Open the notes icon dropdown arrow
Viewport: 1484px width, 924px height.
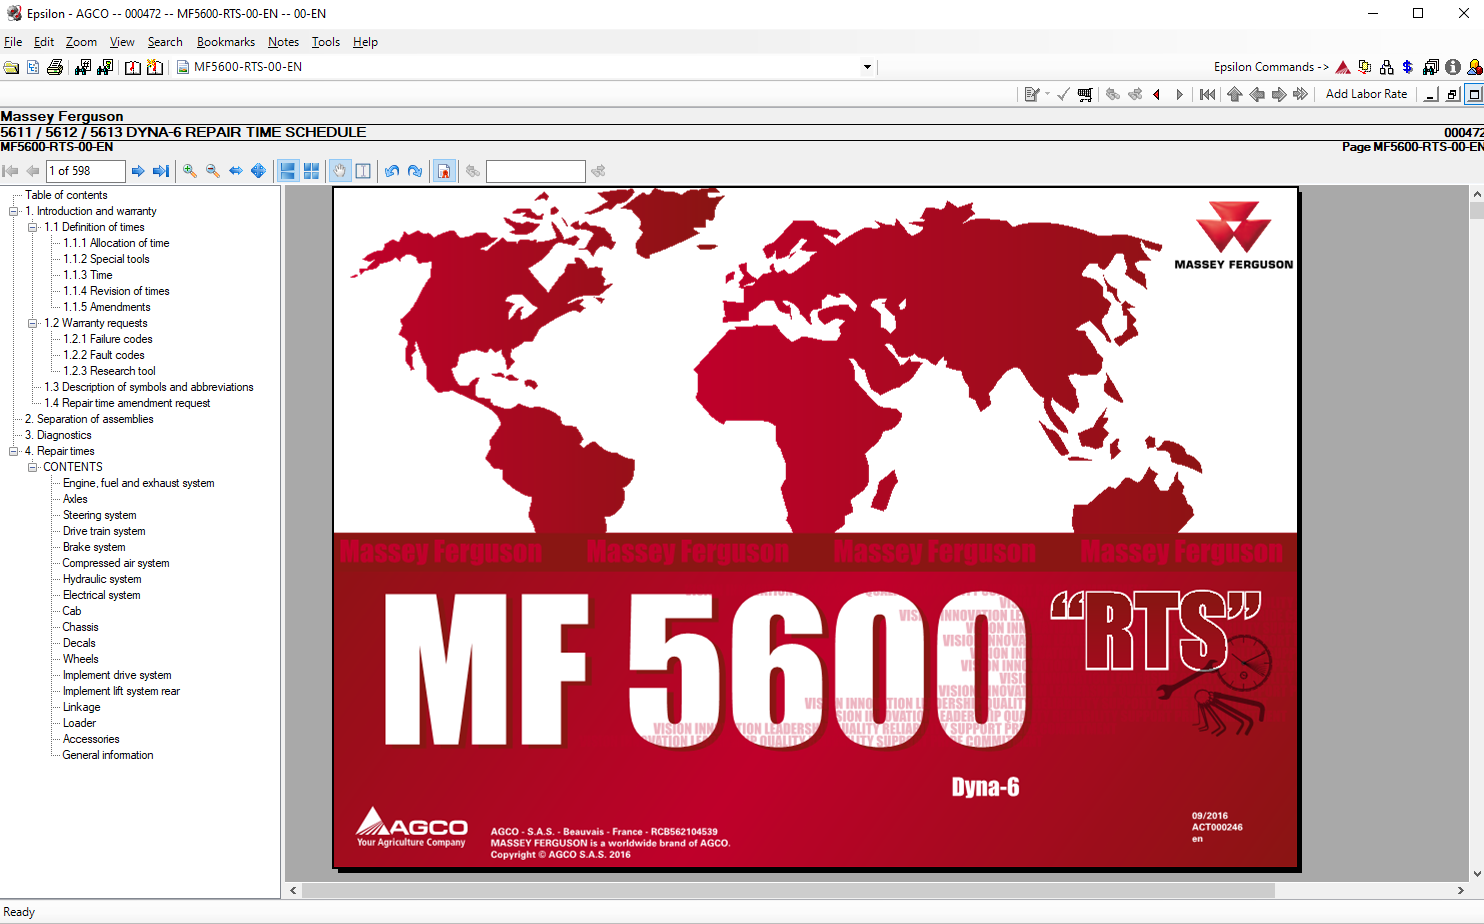1047,94
